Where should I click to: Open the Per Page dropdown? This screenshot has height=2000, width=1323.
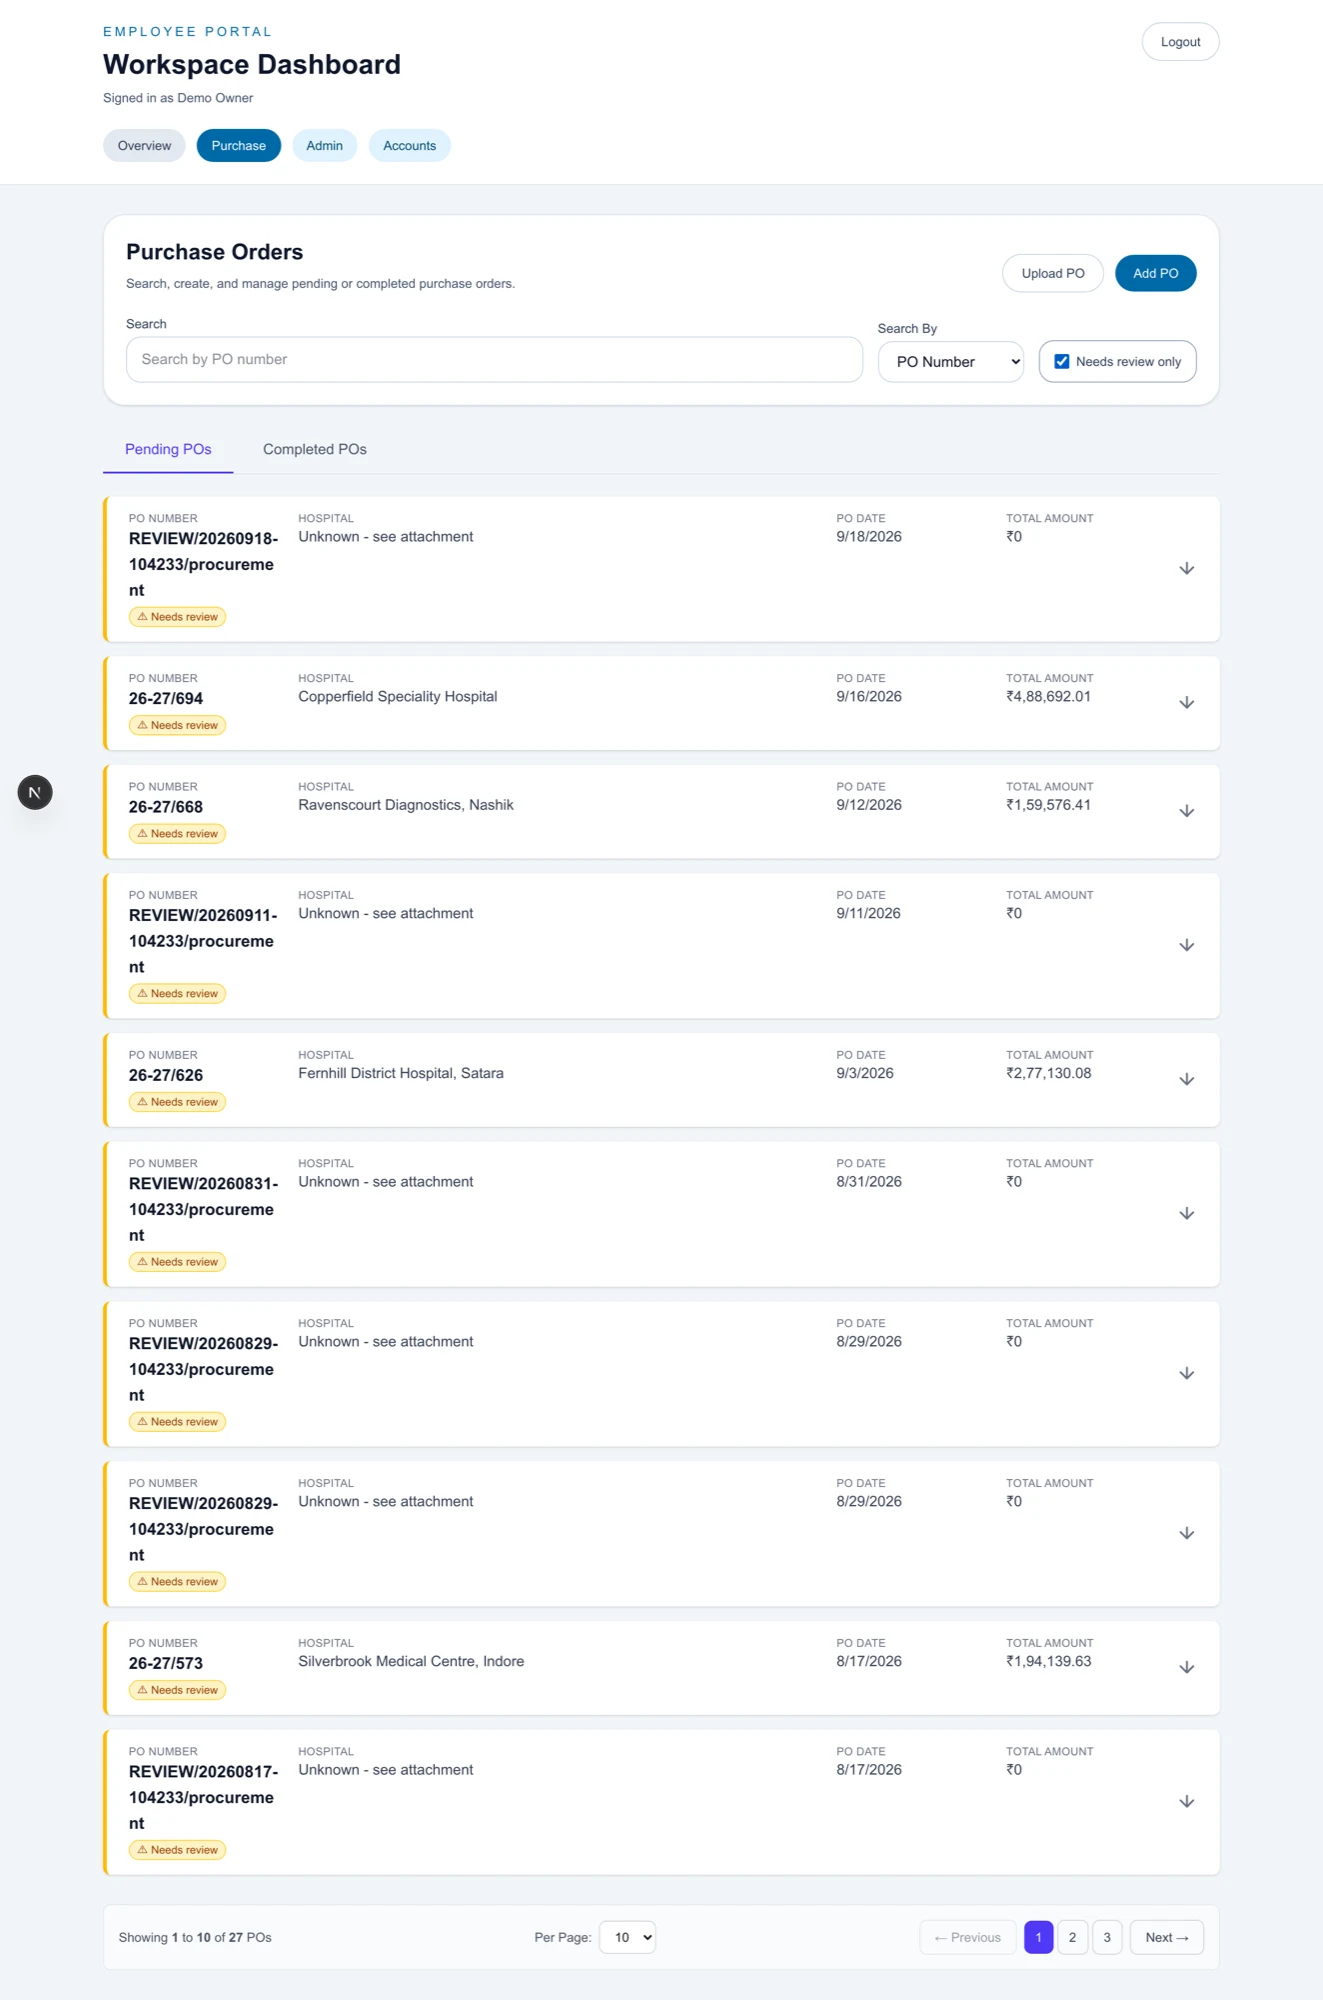click(x=627, y=1937)
